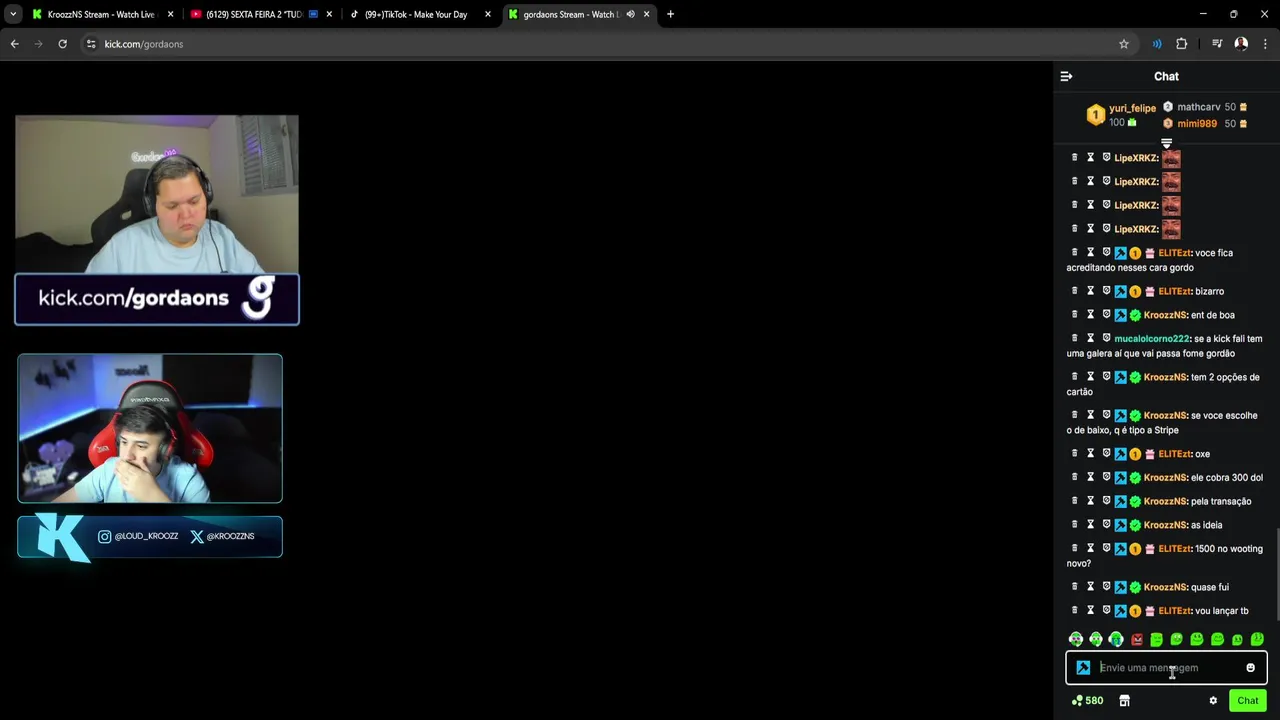Image resolution: width=1280 pixels, height=720 pixels.
Task: Open the emoji picker in message box
Action: [x=1250, y=668]
